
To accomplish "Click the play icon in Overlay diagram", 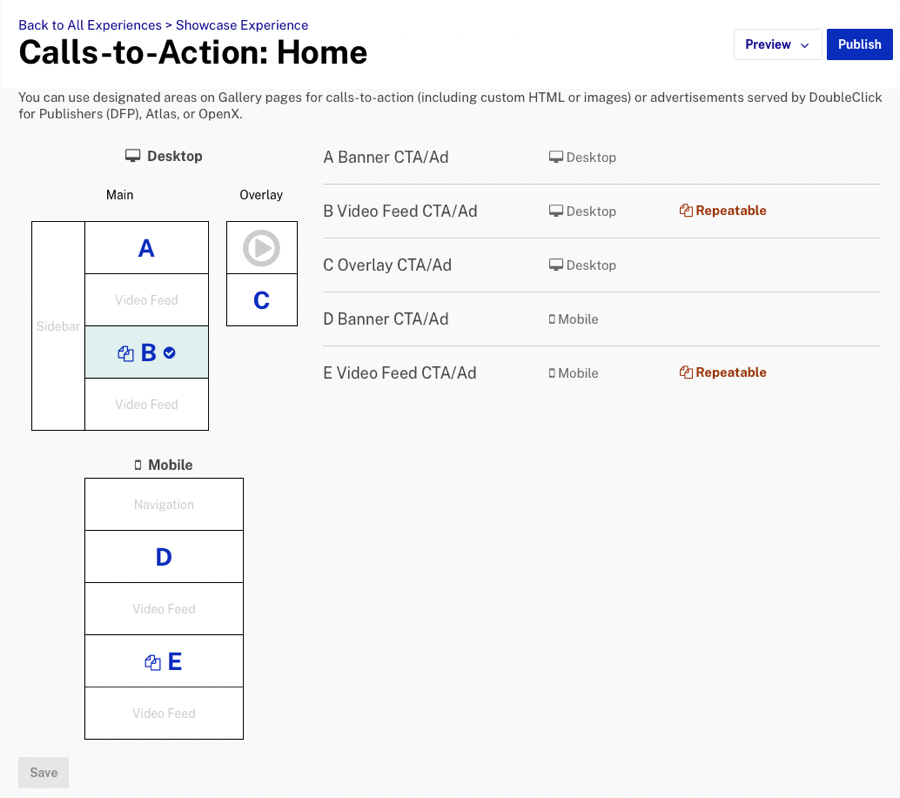I will tap(261, 248).
